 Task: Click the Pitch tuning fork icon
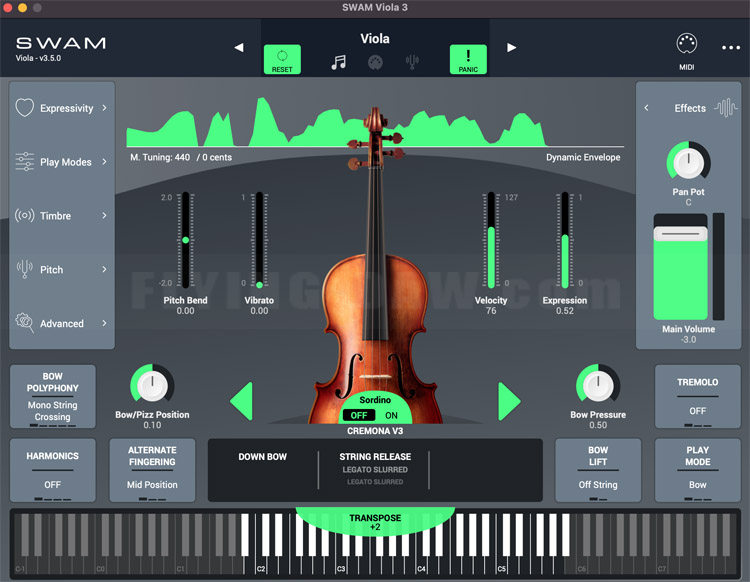[25, 269]
